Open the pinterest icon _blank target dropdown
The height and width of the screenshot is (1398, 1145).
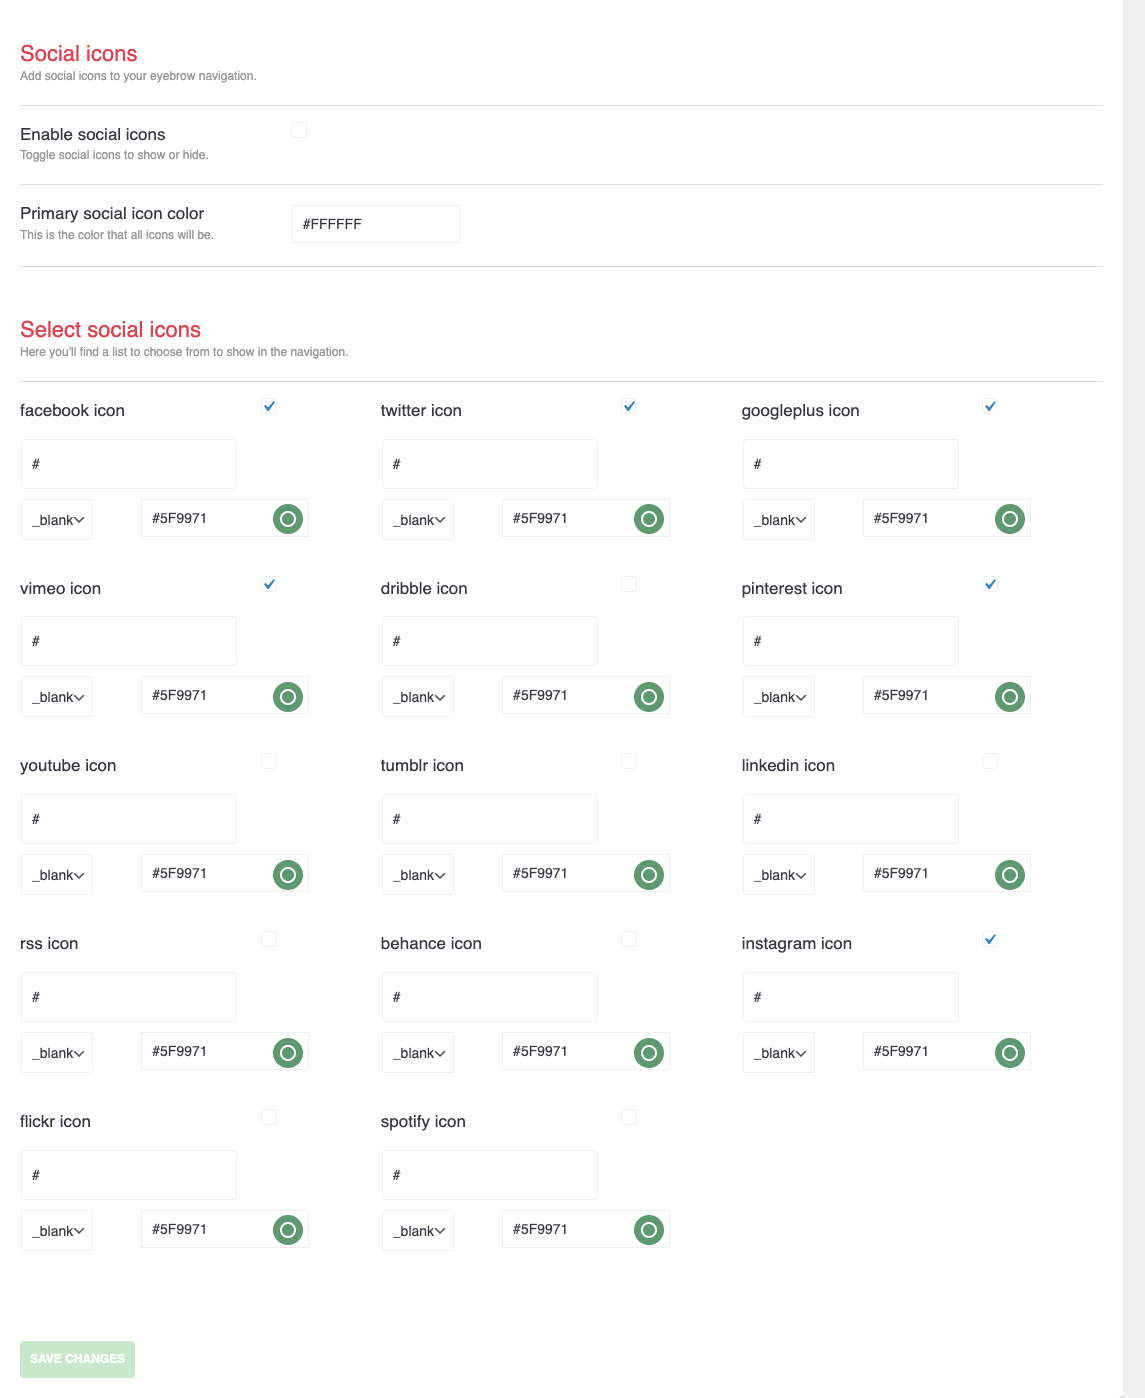(779, 697)
